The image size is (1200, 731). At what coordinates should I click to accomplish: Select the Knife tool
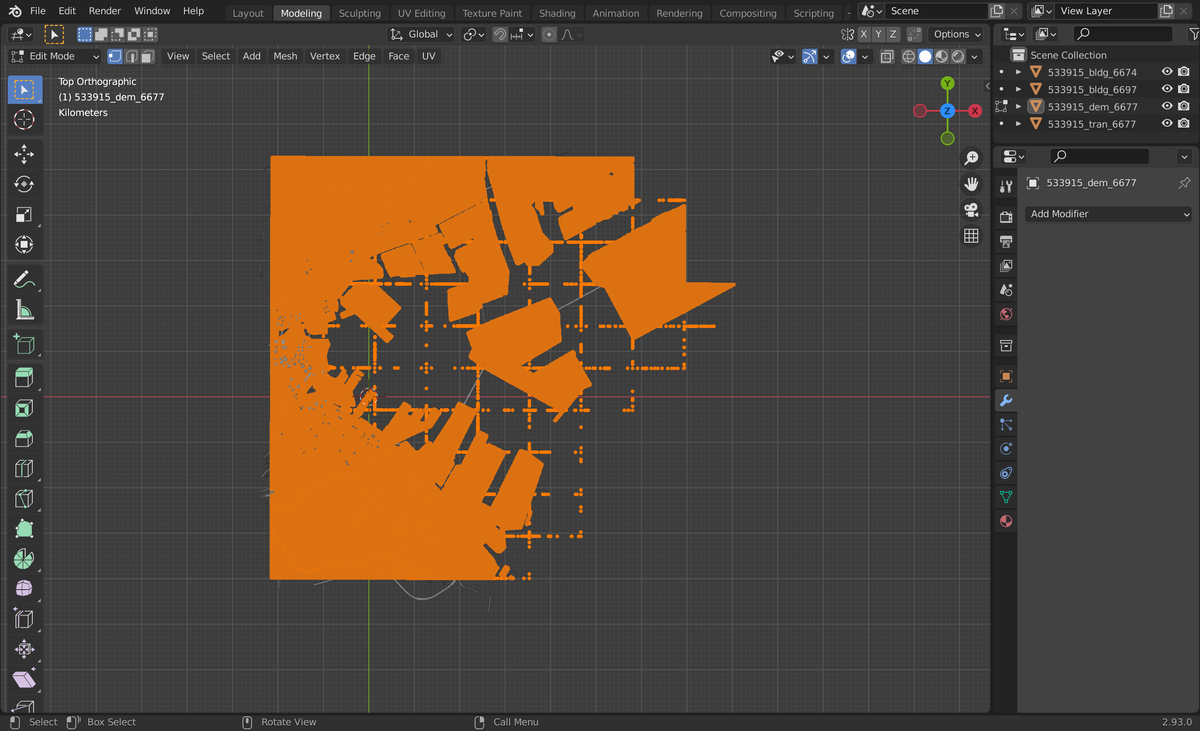(24, 498)
